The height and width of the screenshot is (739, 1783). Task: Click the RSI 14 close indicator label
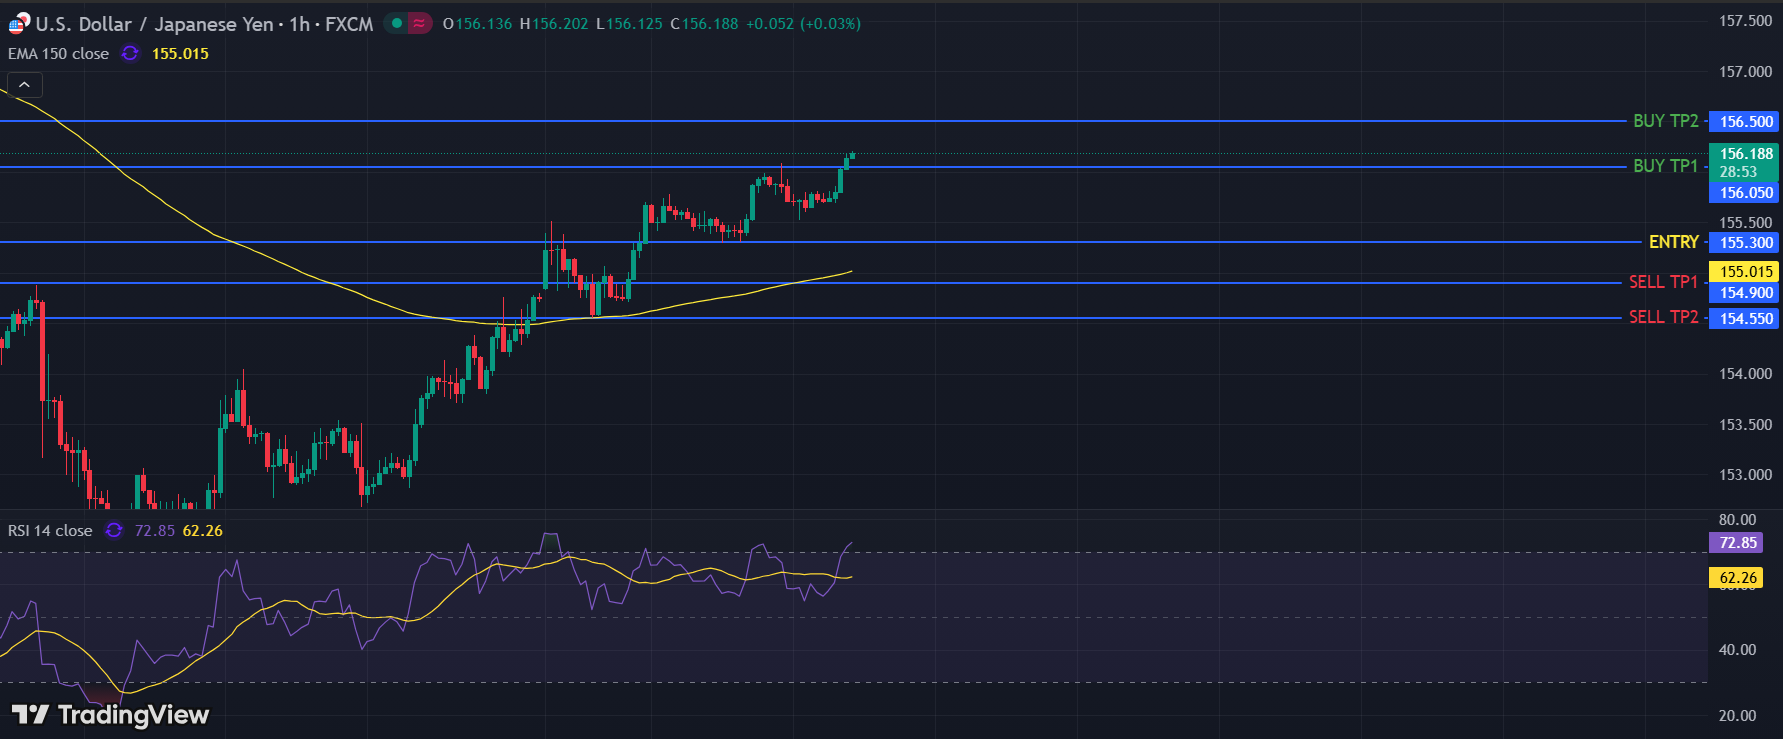(x=50, y=530)
